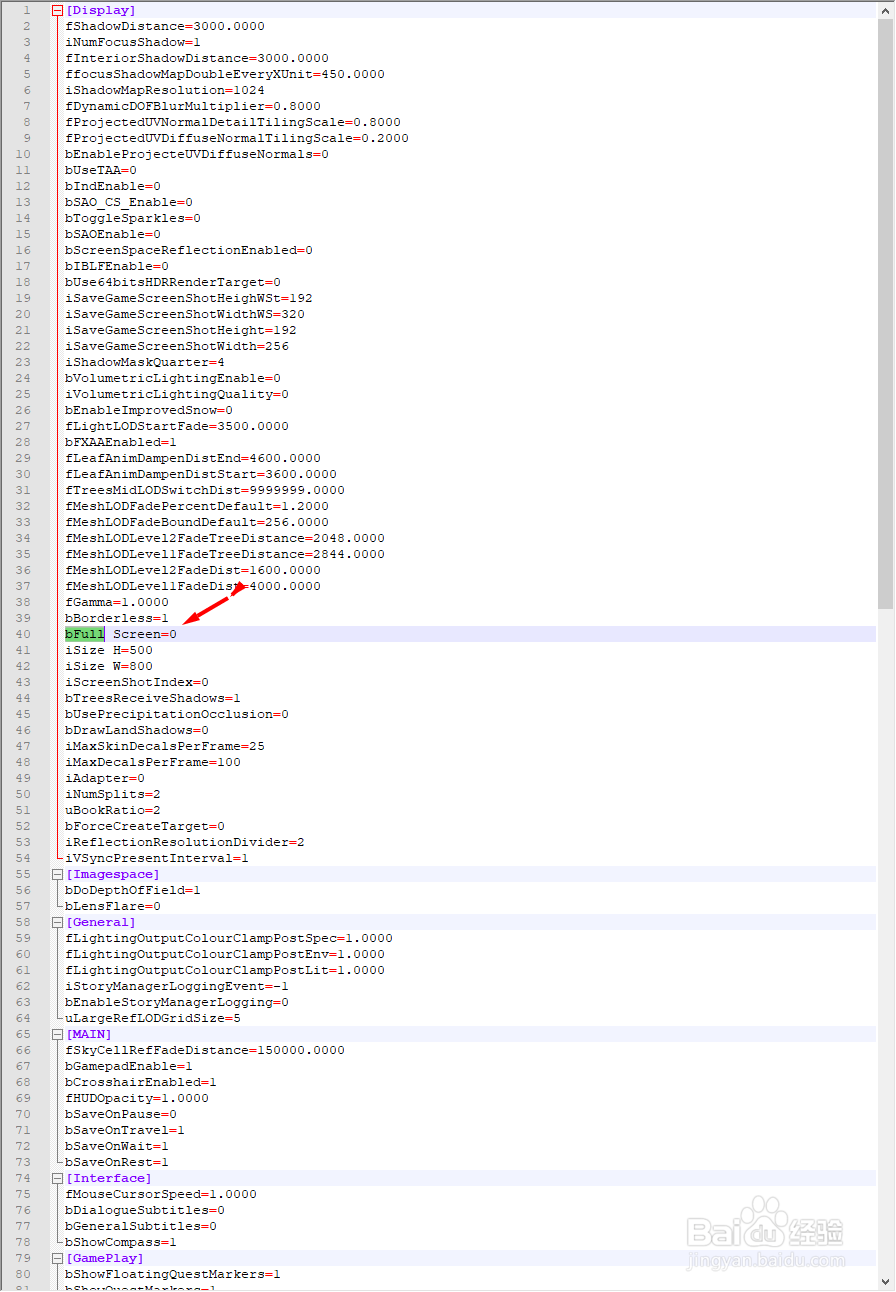Click the line fLightLODStartFade=3500.0000
Viewport: 896px width, 1292px height.
(177, 426)
